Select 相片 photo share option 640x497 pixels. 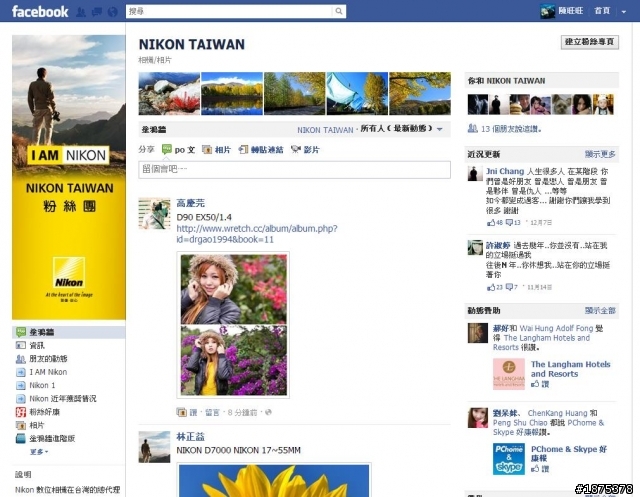[216, 150]
